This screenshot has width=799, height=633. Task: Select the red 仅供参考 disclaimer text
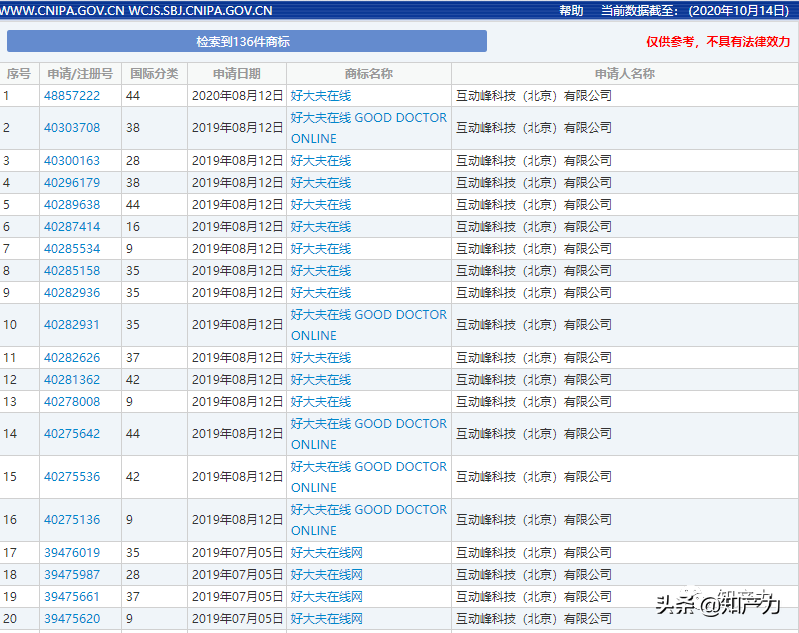[718, 42]
